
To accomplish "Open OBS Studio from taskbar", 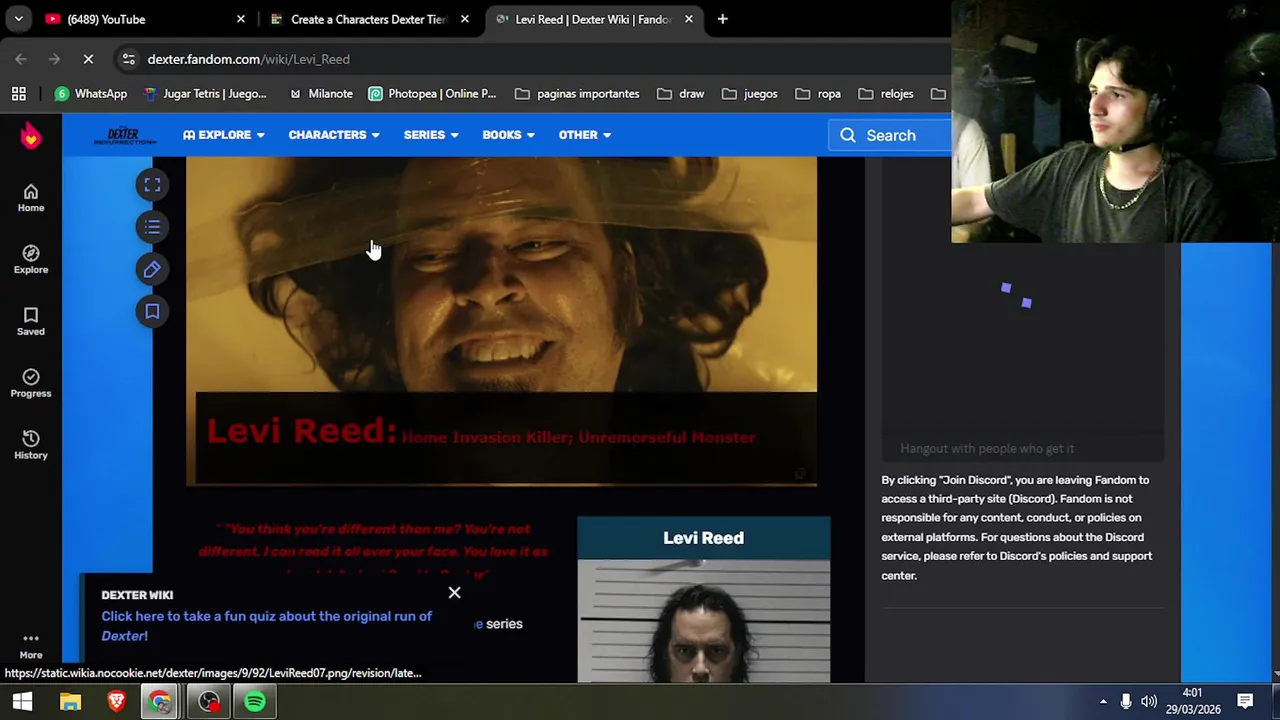I will pyautogui.click(x=209, y=702).
